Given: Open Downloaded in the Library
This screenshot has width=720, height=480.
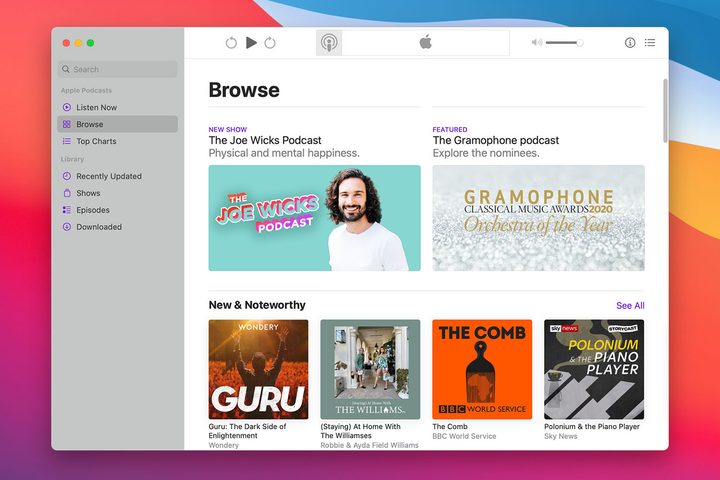Looking at the screenshot, I should click(x=118, y=227).
